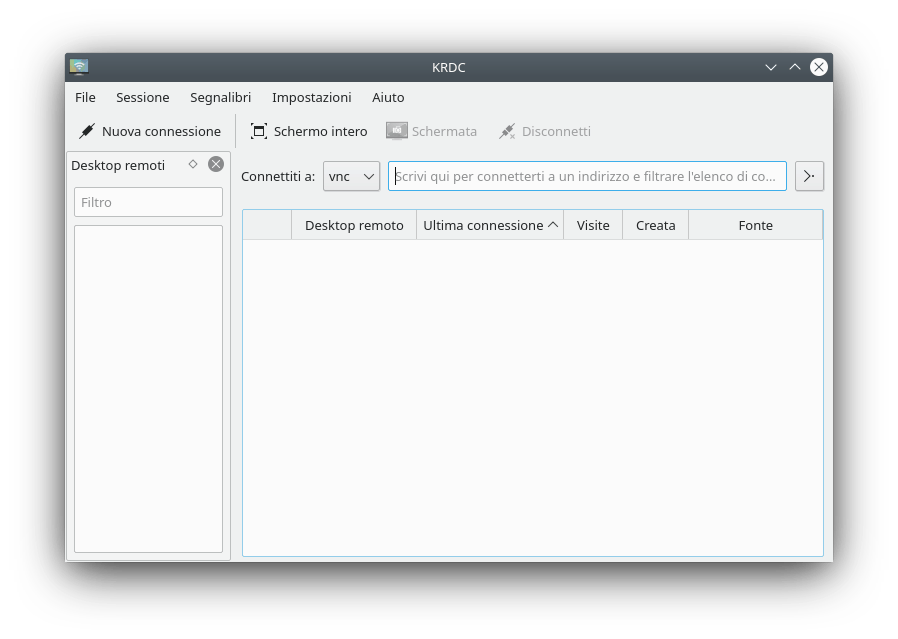898x639 pixels.
Task: Focus the Filtro input field
Action: tap(148, 202)
